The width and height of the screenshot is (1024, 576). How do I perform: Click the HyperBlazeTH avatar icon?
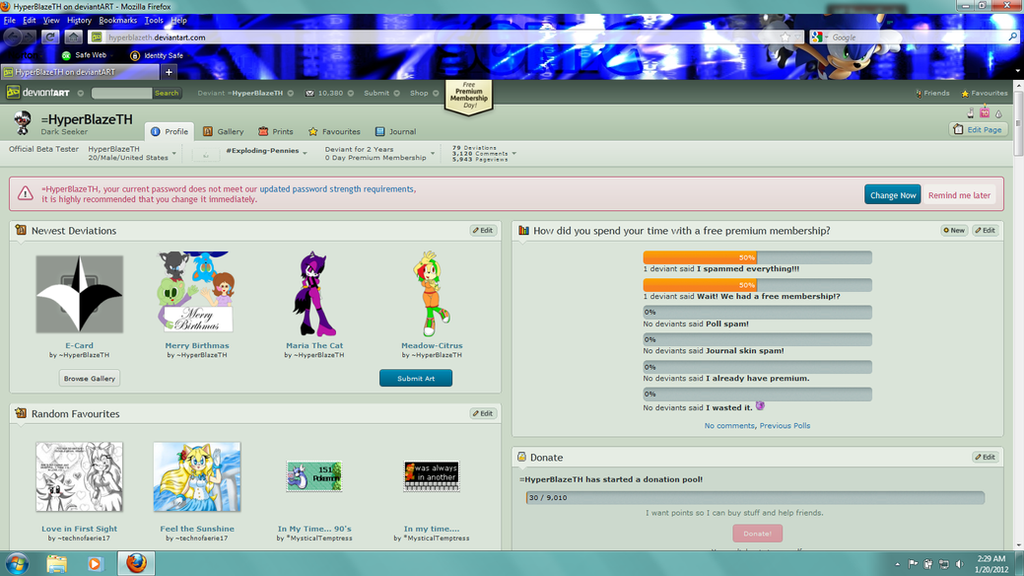tap(23, 122)
